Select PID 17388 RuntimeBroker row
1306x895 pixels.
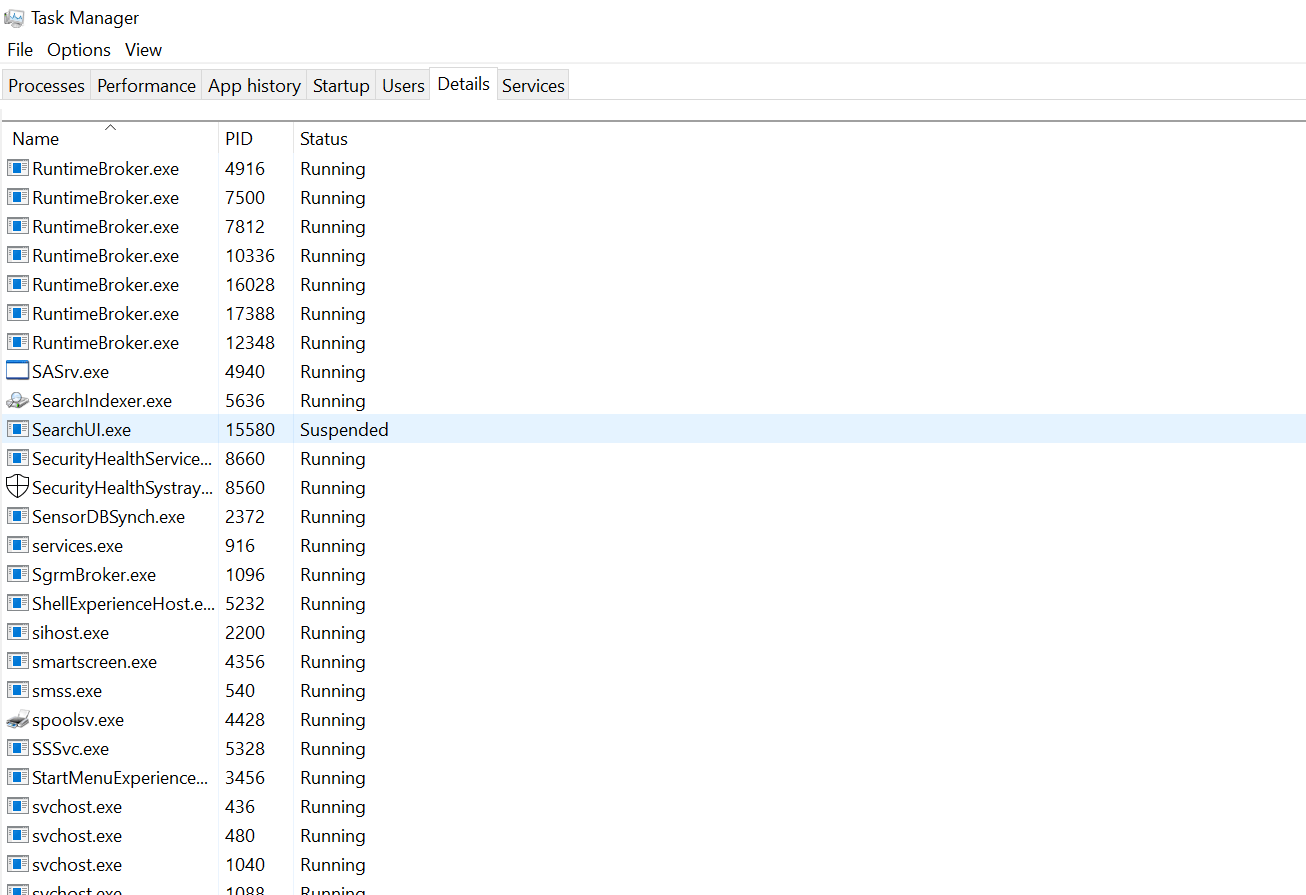coord(653,314)
